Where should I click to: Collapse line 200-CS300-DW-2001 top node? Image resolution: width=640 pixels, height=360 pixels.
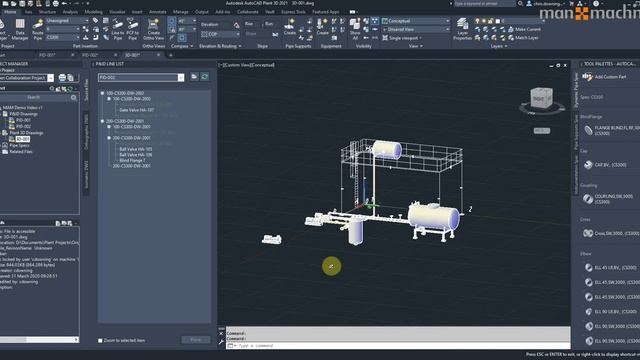click(x=102, y=121)
